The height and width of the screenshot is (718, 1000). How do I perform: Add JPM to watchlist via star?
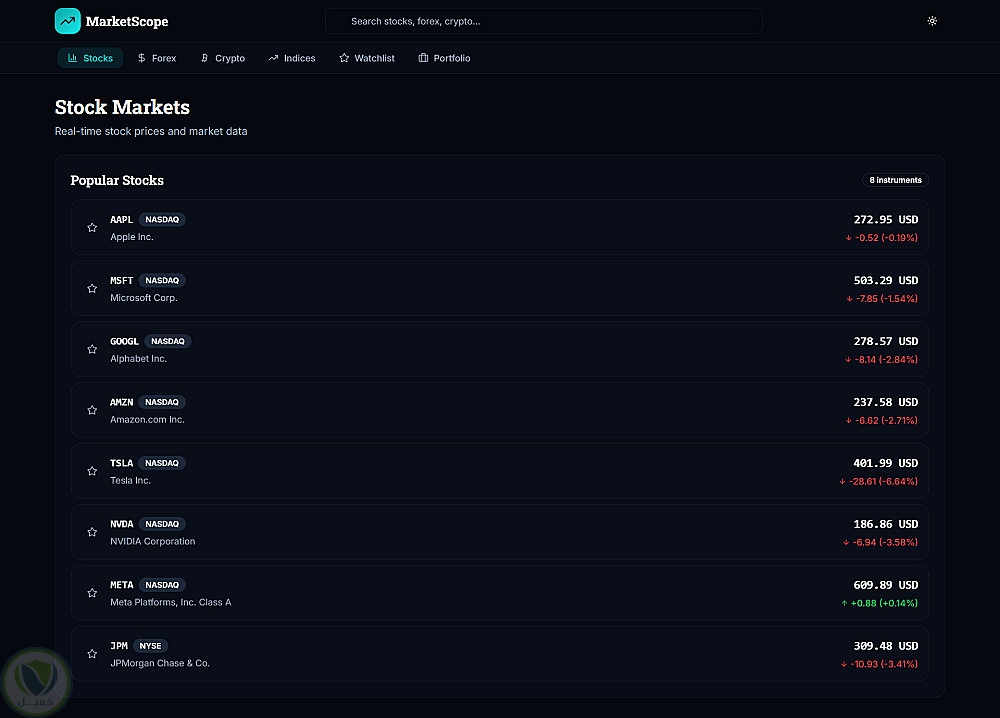(92, 654)
